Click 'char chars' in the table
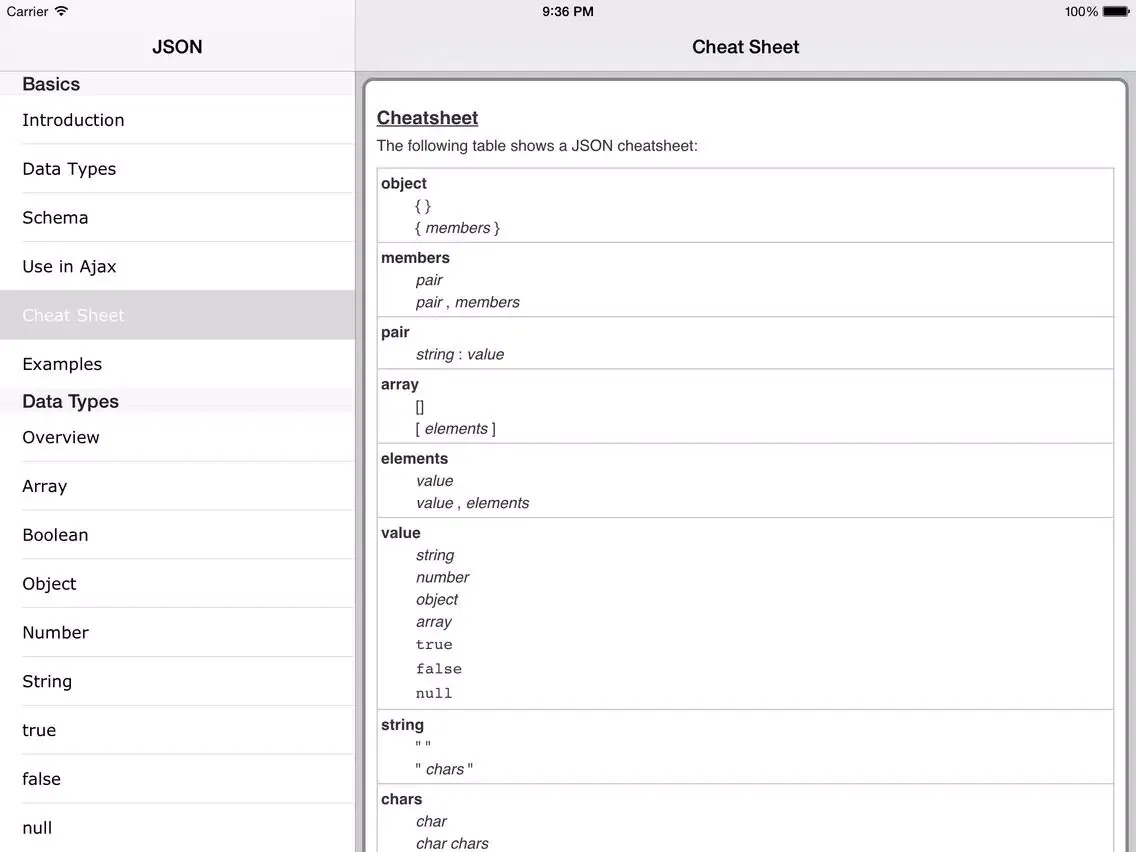This screenshot has height=852, width=1136. pos(452,843)
